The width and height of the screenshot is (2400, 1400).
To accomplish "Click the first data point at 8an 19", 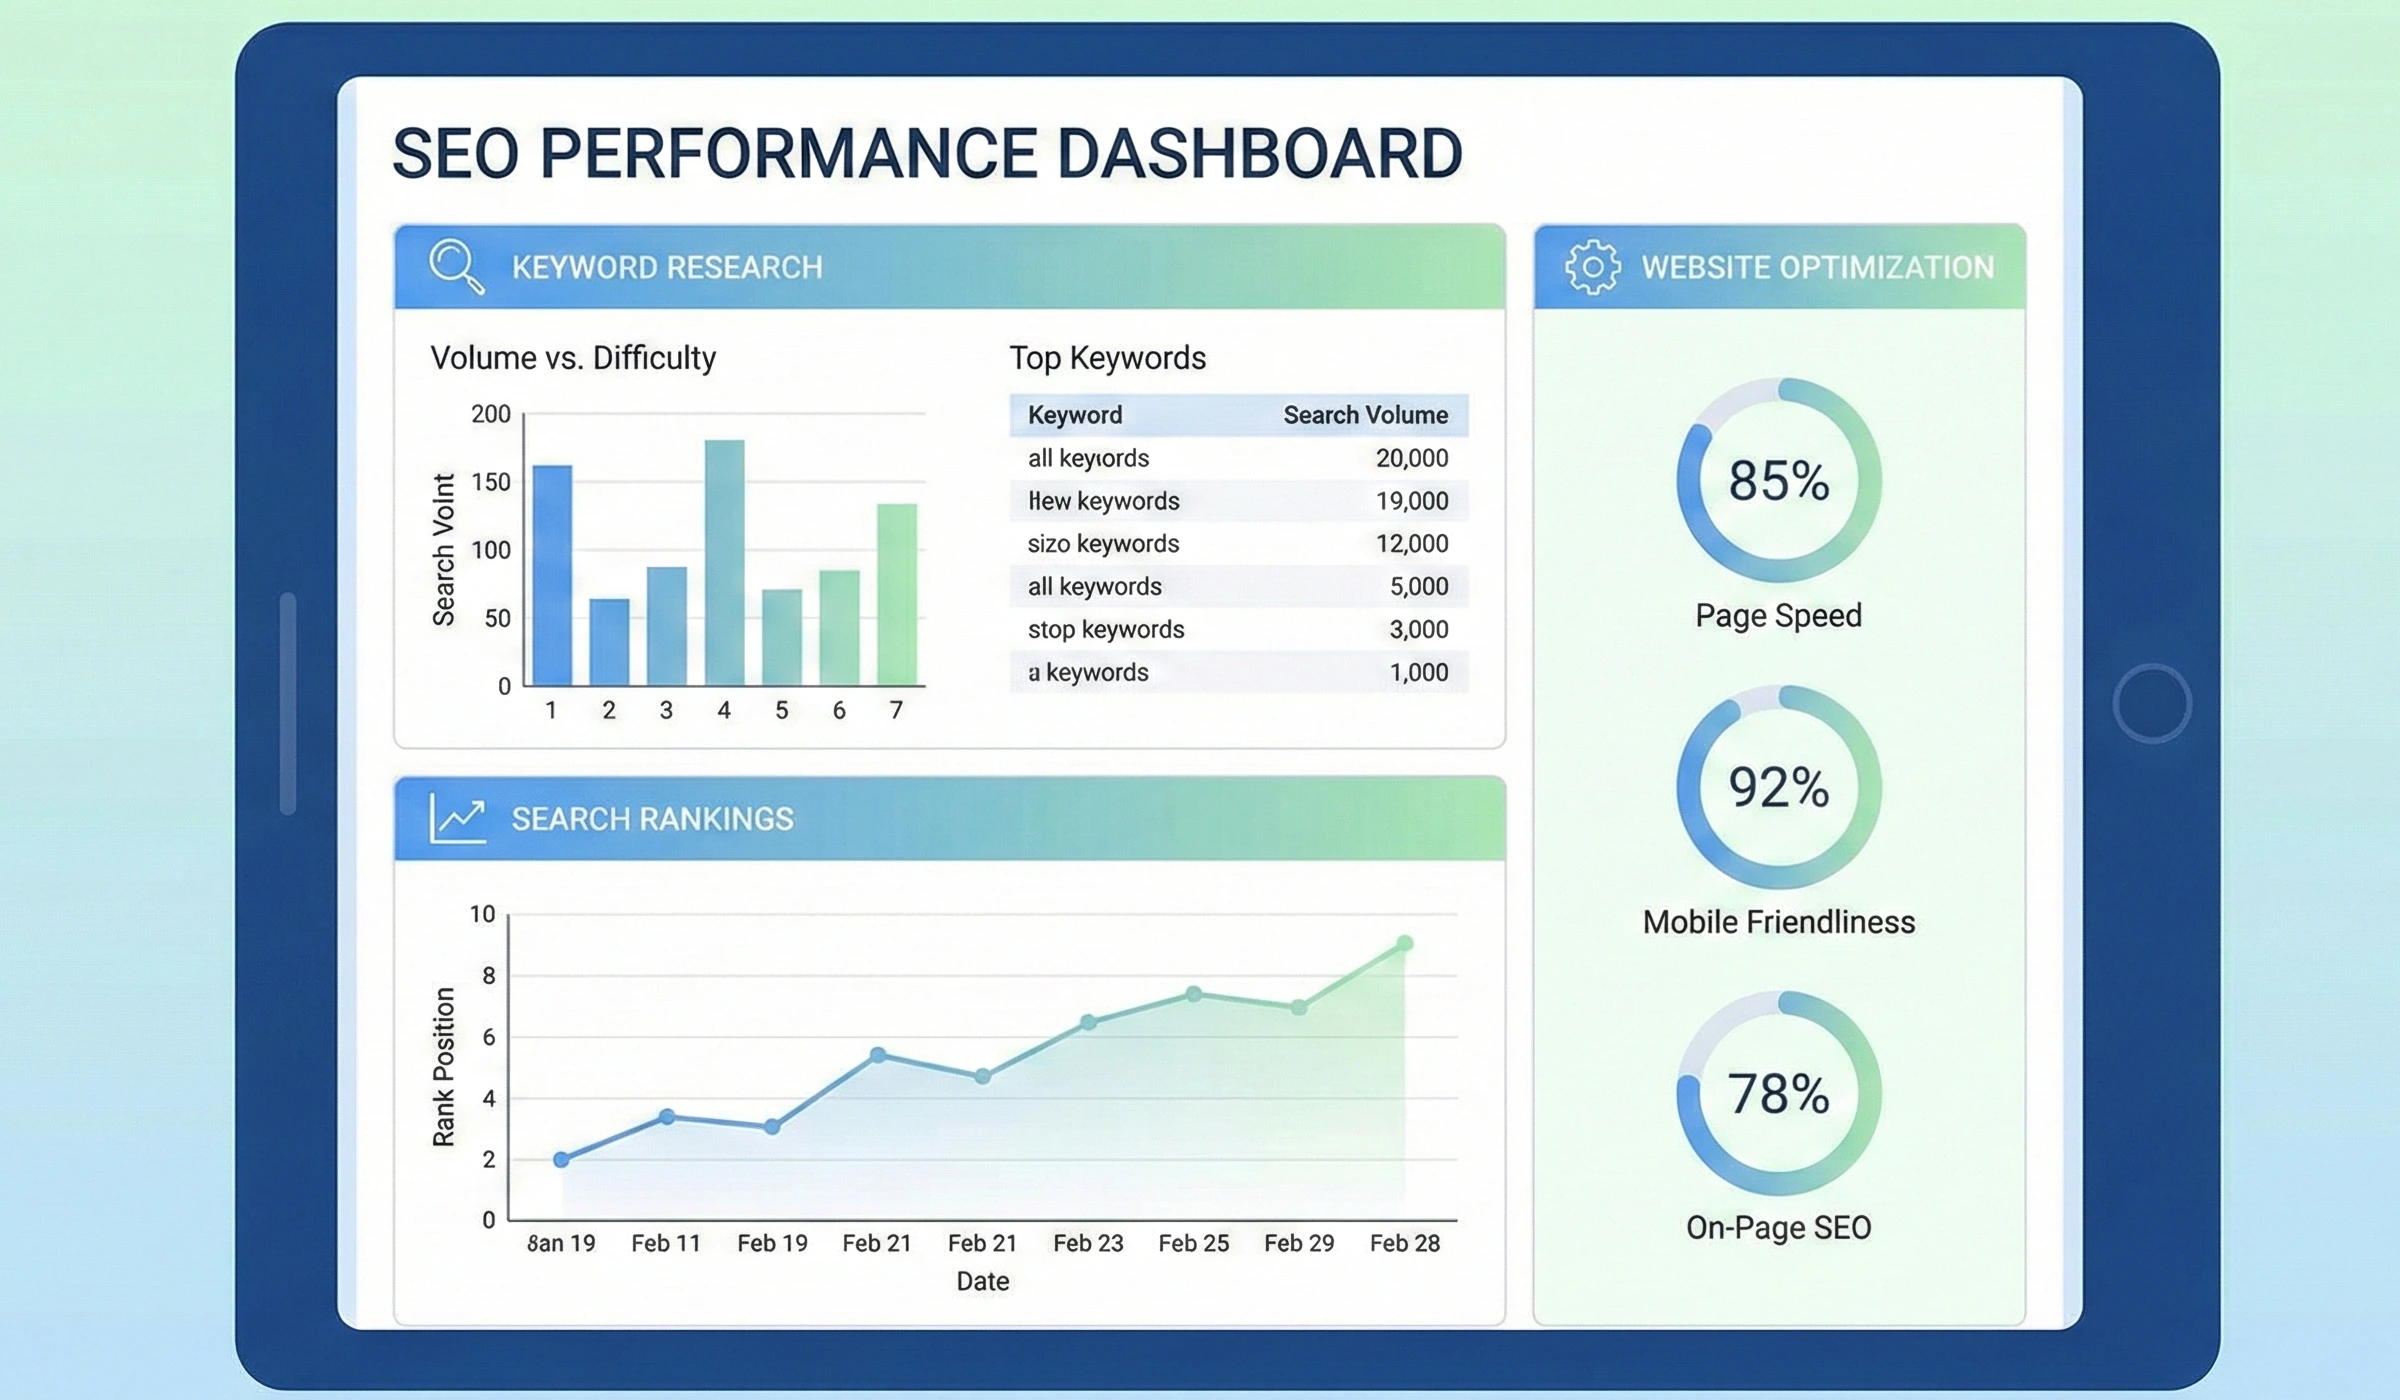I will (561, 1159).
